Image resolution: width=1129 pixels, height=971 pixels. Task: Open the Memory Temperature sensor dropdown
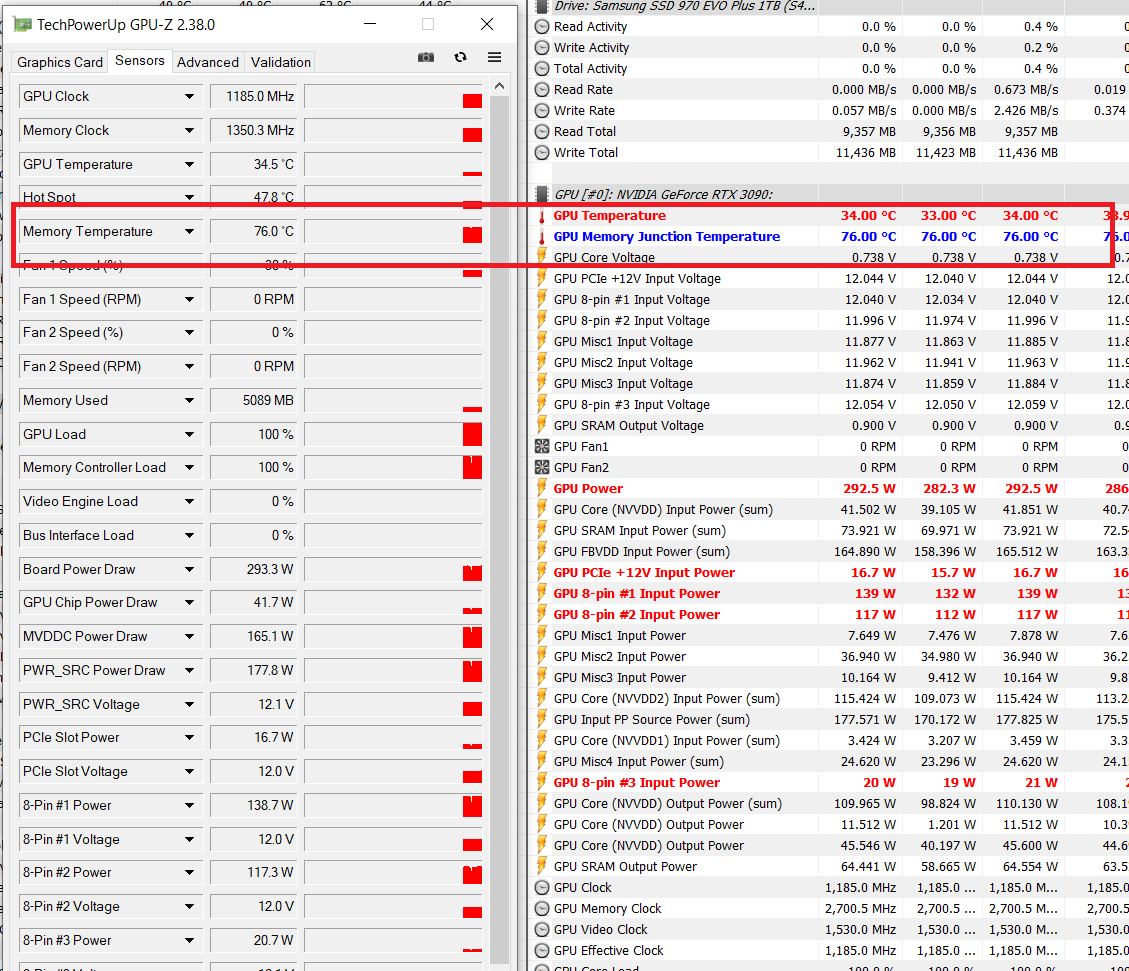(189, 232)
